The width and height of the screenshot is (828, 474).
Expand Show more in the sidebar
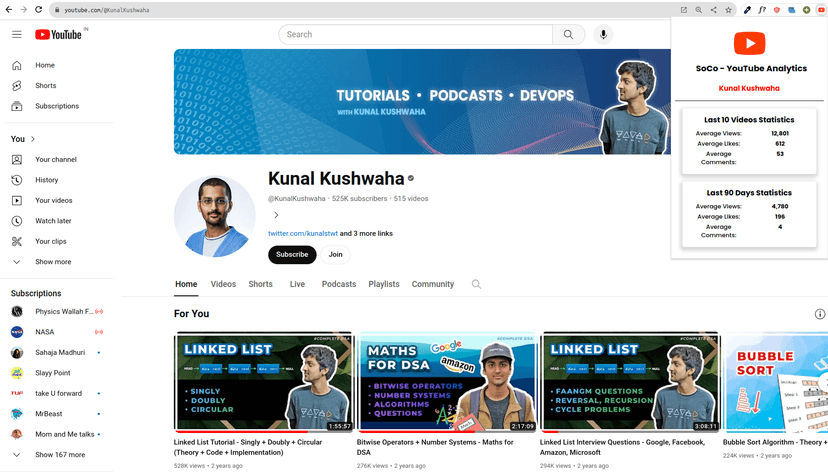(x=52, y=262)
